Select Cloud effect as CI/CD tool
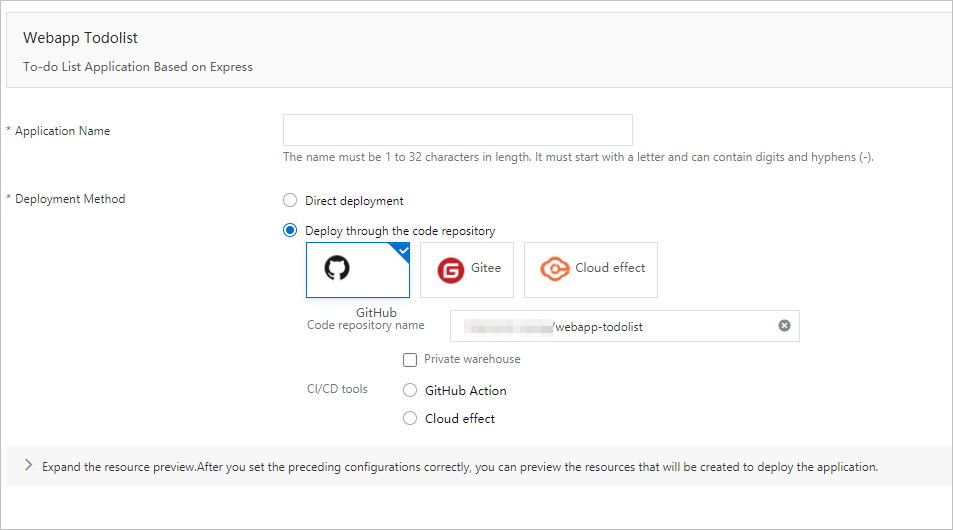 [410, 418]
